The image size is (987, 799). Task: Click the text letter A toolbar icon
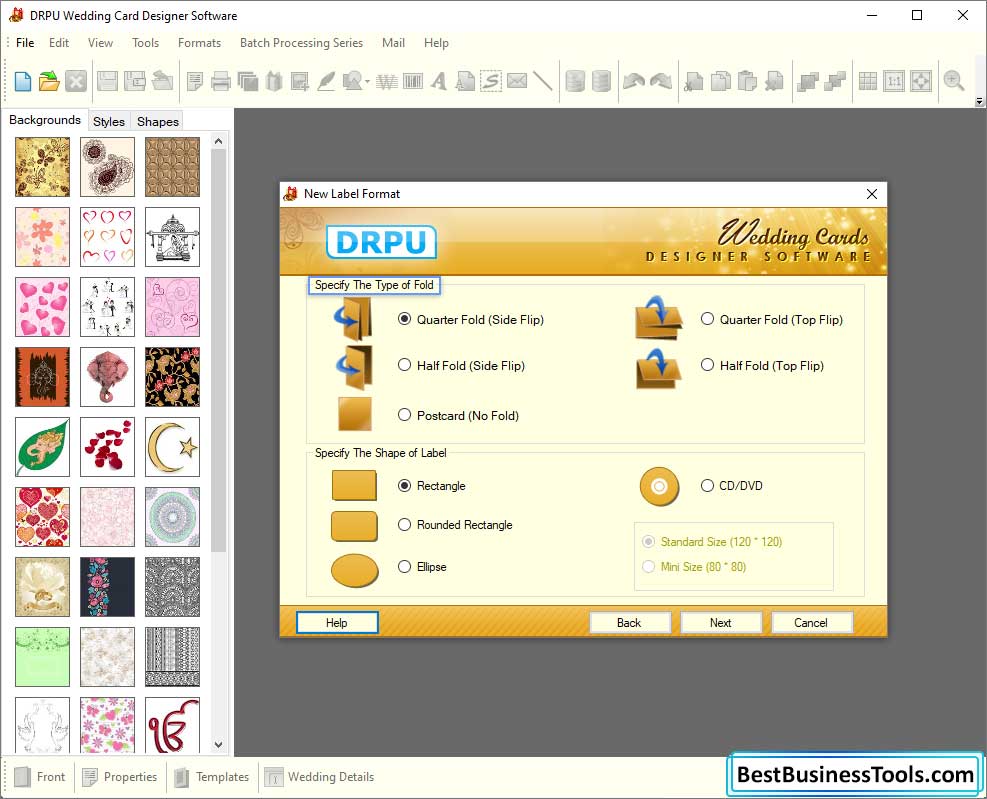[439, 81]
